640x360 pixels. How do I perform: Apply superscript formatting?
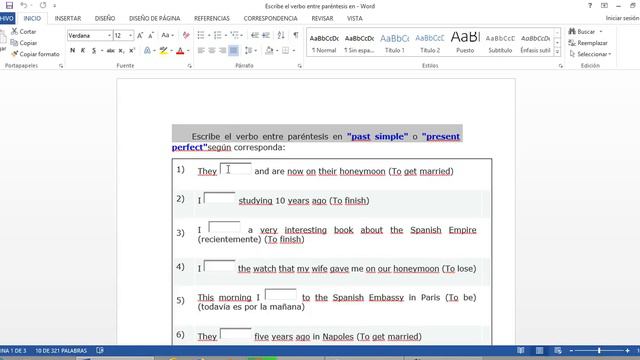tap(131, 51)
